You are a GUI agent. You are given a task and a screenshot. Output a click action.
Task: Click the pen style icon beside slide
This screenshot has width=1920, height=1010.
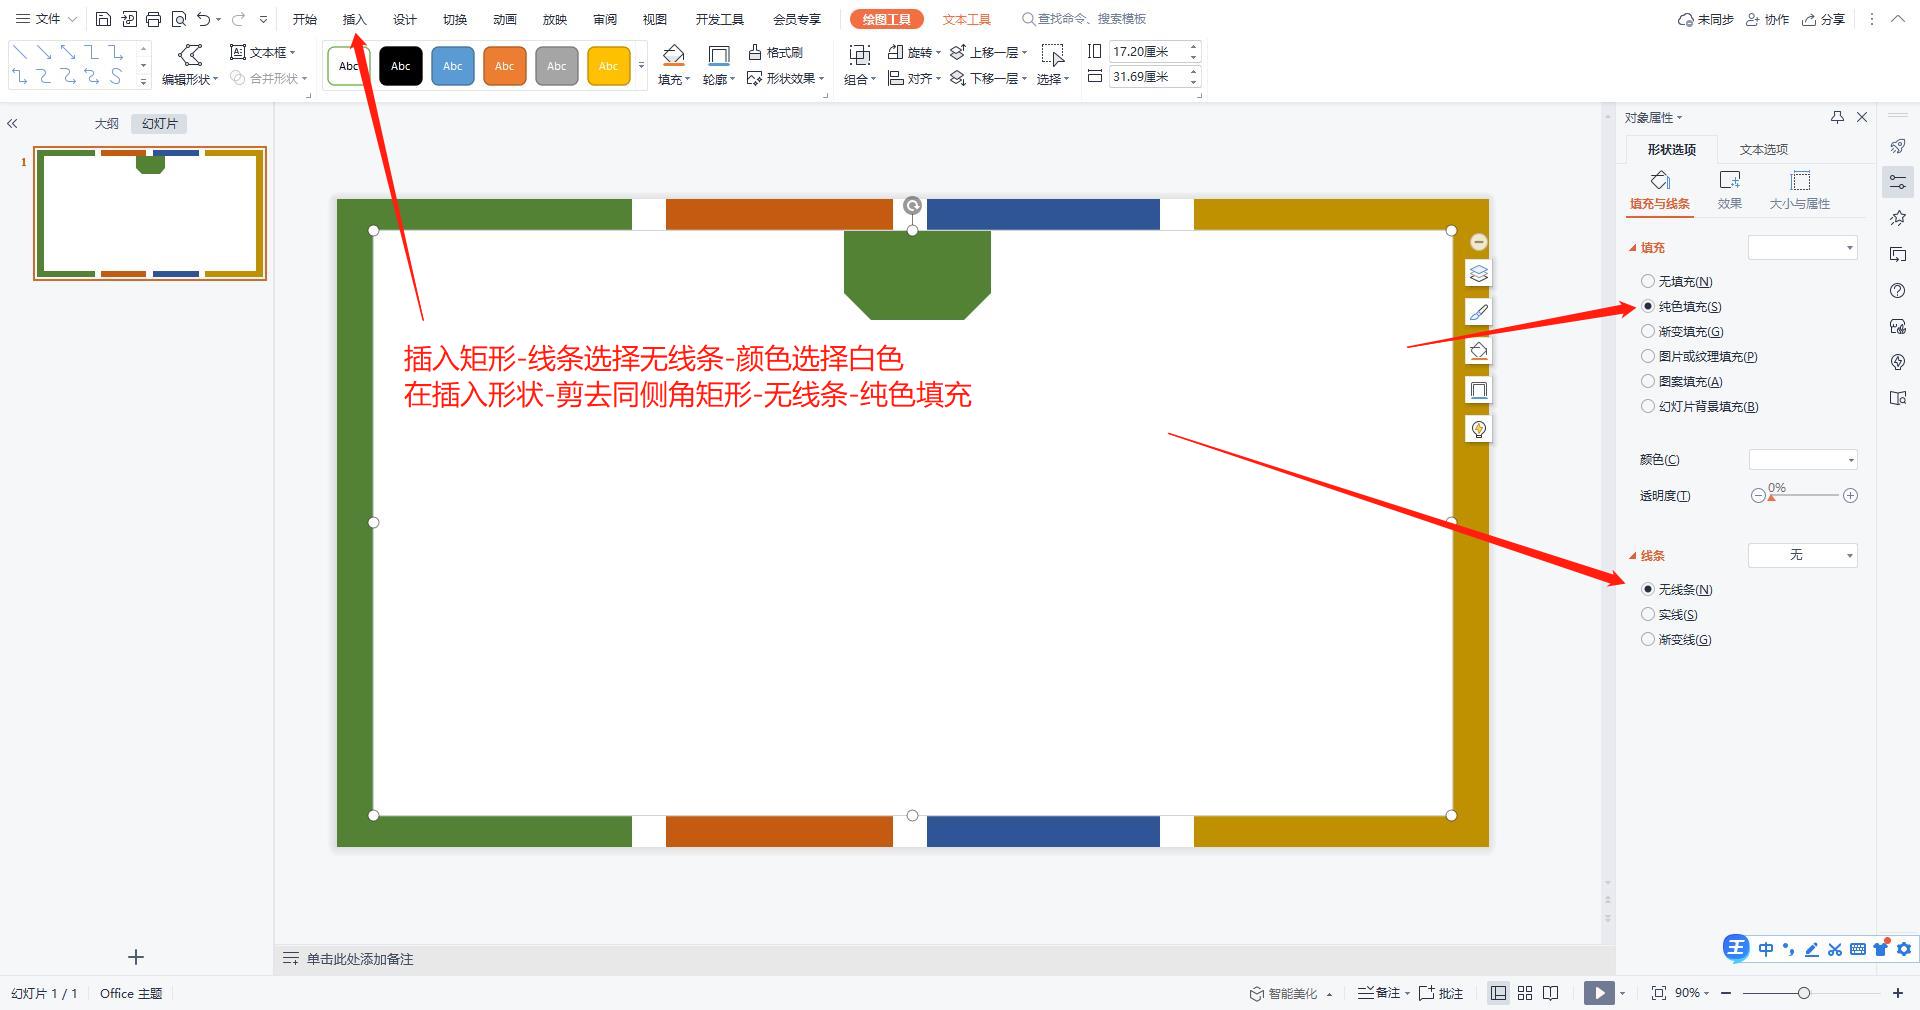(x=1478, y=312)
